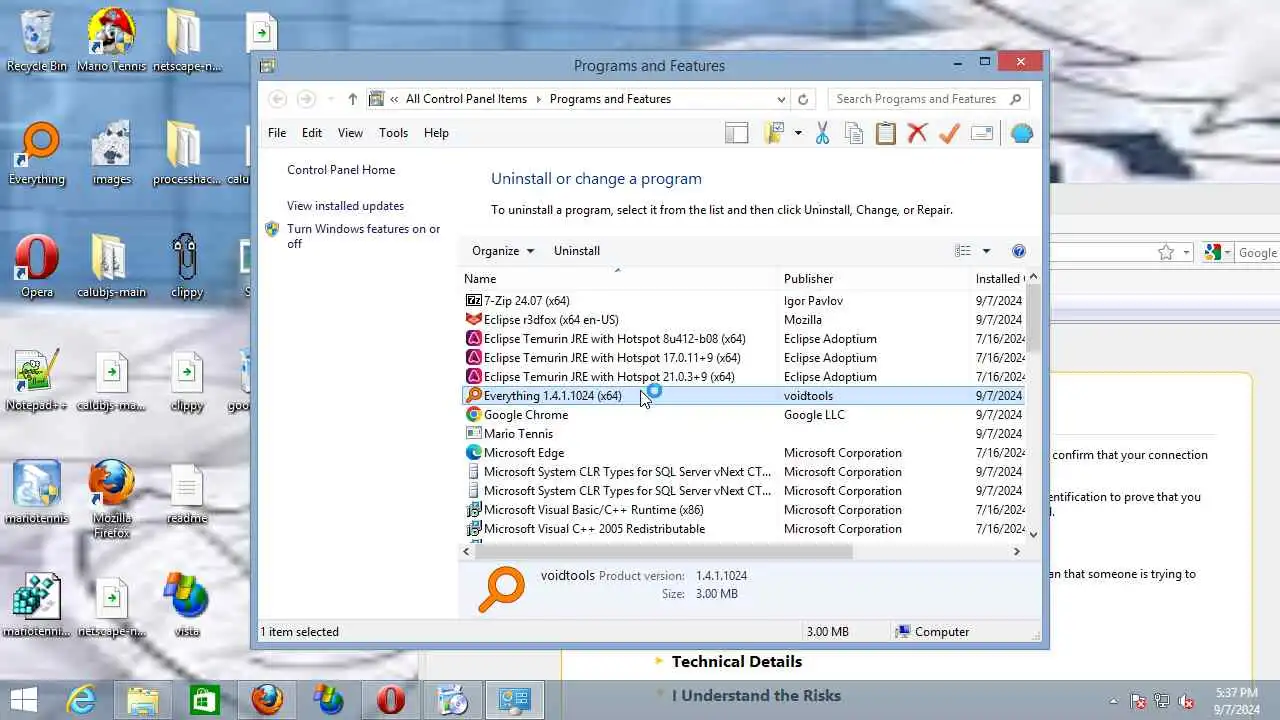Image resolution: width=1280 pixels, height=720 pixels.
Task: Open Windows Start button on taskbar
Action: point(25,699)
